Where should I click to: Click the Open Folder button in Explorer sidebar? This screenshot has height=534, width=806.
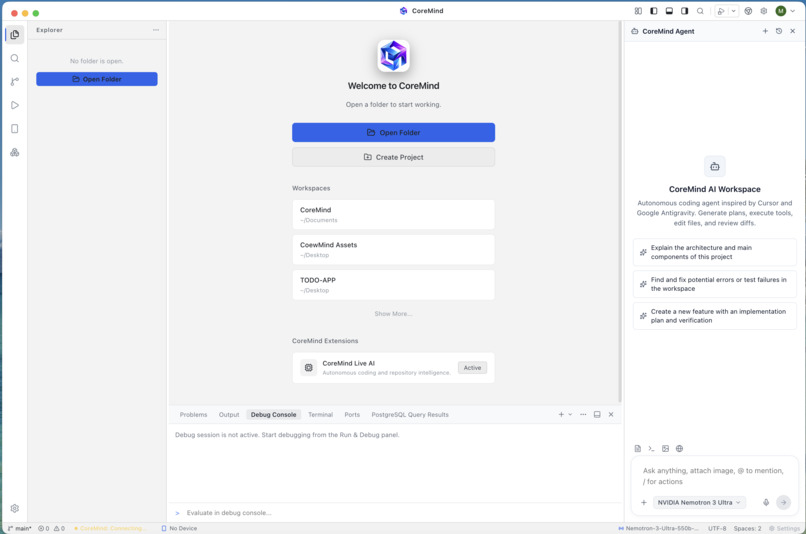(x=97, y=79)
